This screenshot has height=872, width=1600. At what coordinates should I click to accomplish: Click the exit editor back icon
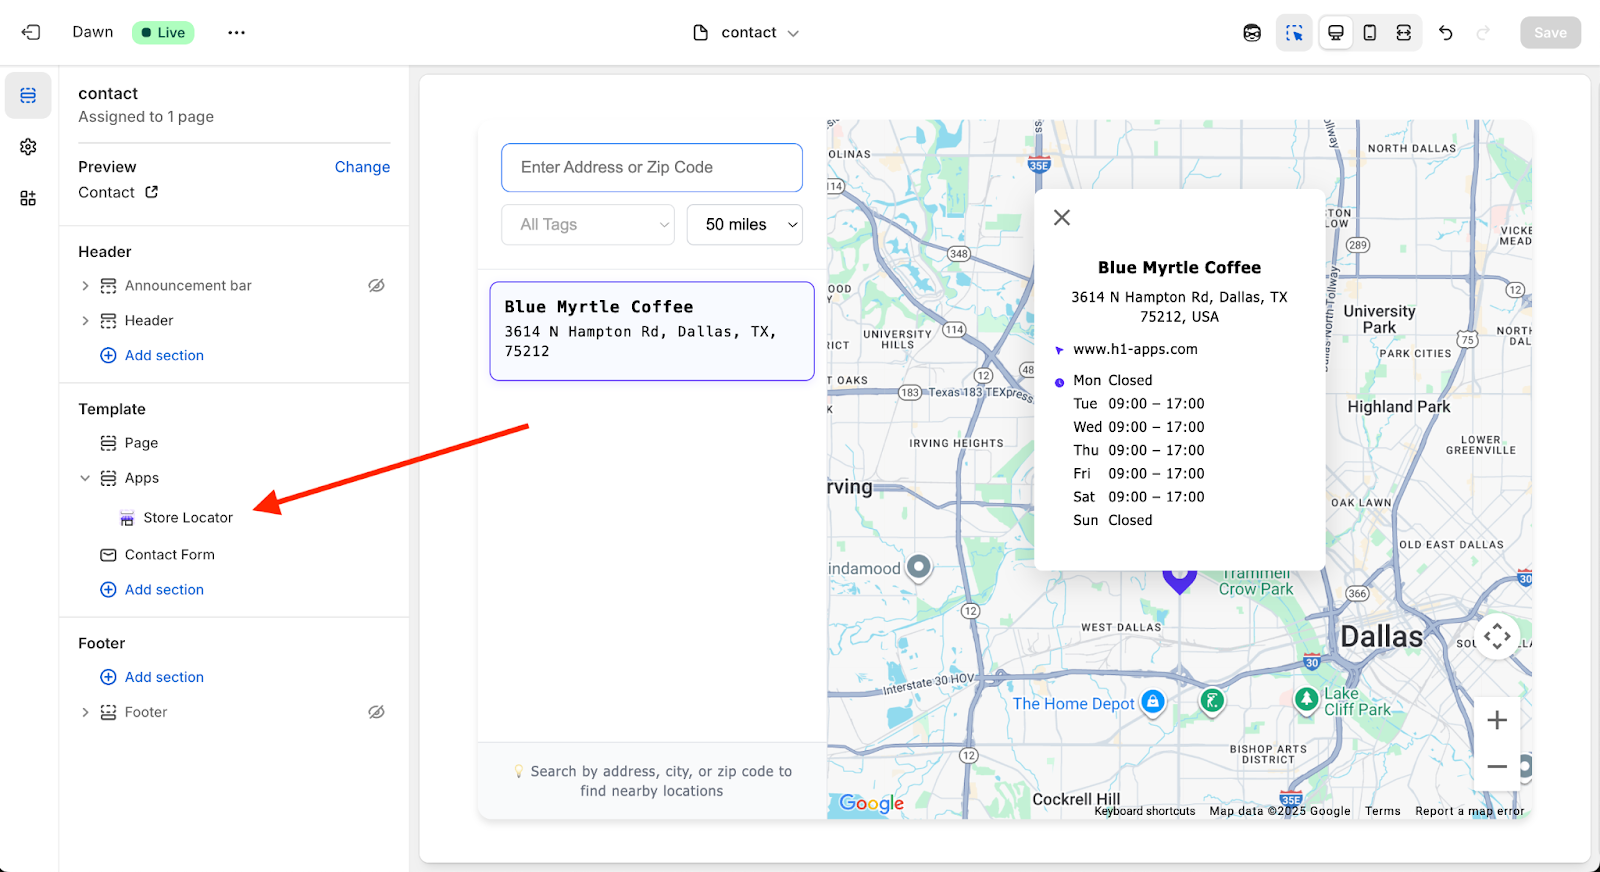click(31, 32)
